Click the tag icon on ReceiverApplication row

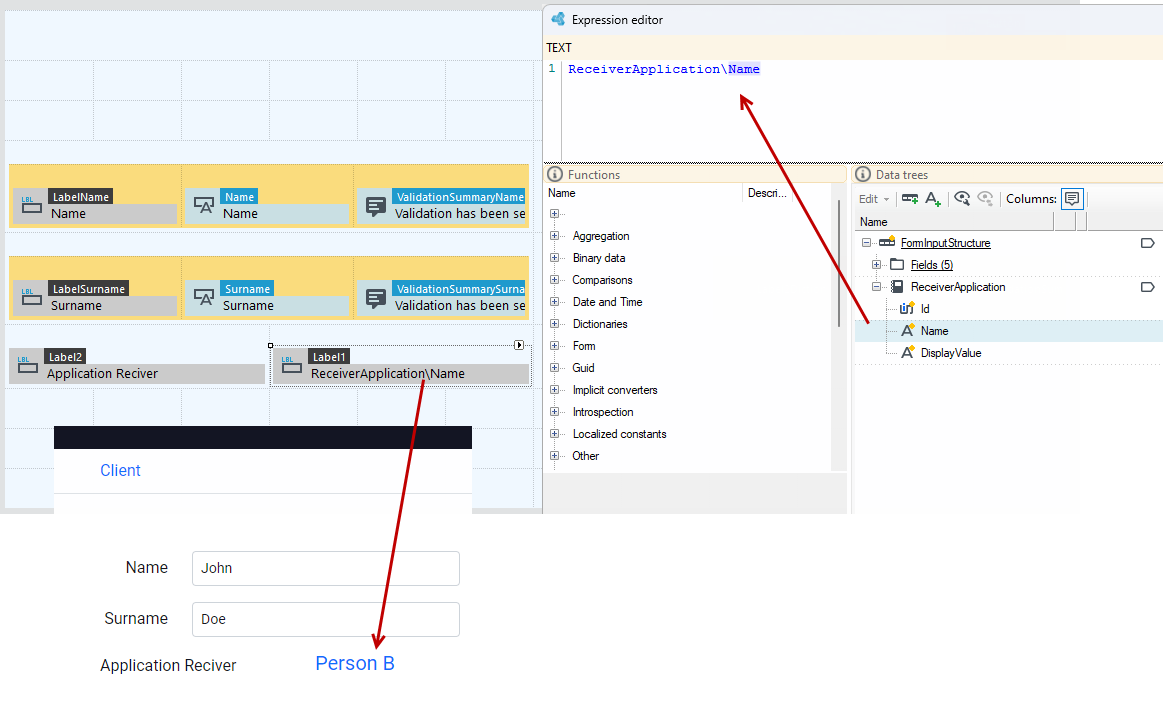tap(1147, 287)
